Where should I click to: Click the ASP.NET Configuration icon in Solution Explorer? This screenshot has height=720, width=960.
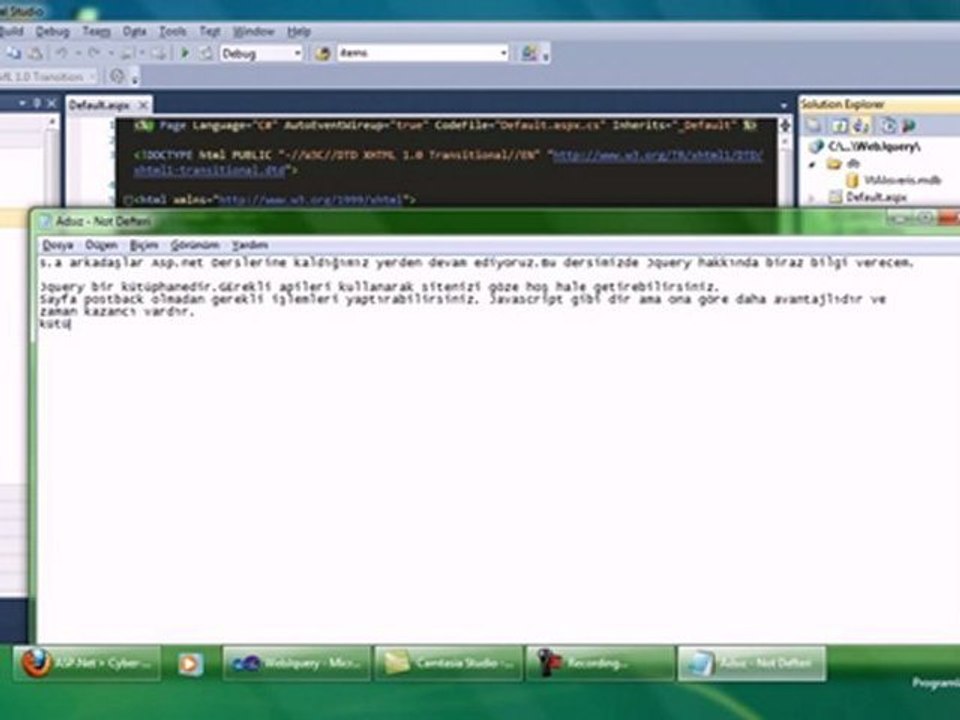(x=909, y=126)
